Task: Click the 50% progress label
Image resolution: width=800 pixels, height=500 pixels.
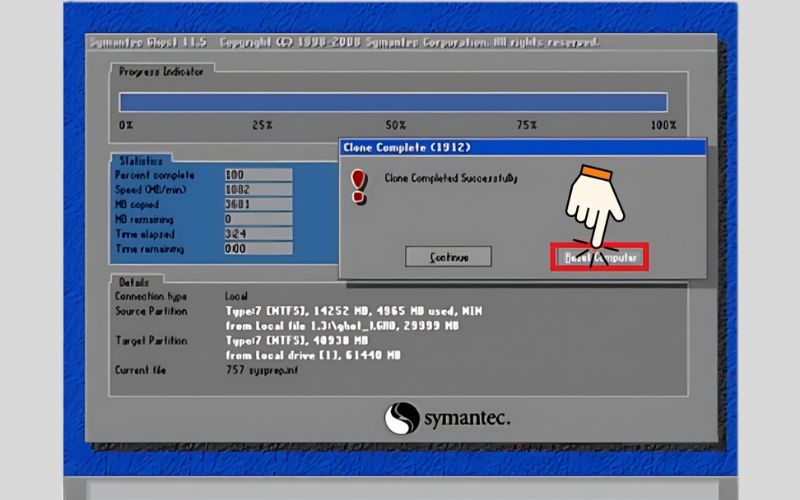Action: point(396,125)
